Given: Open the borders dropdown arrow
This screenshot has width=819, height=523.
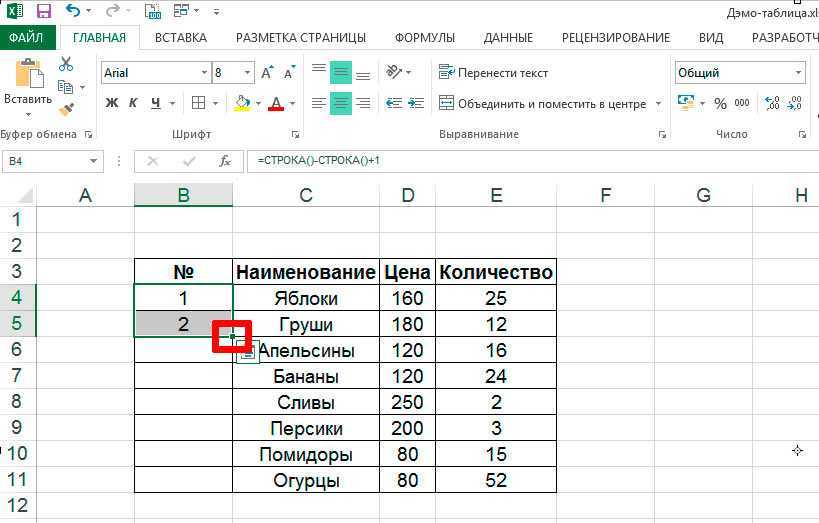Looking at the screenshot, I should (215, 103).
